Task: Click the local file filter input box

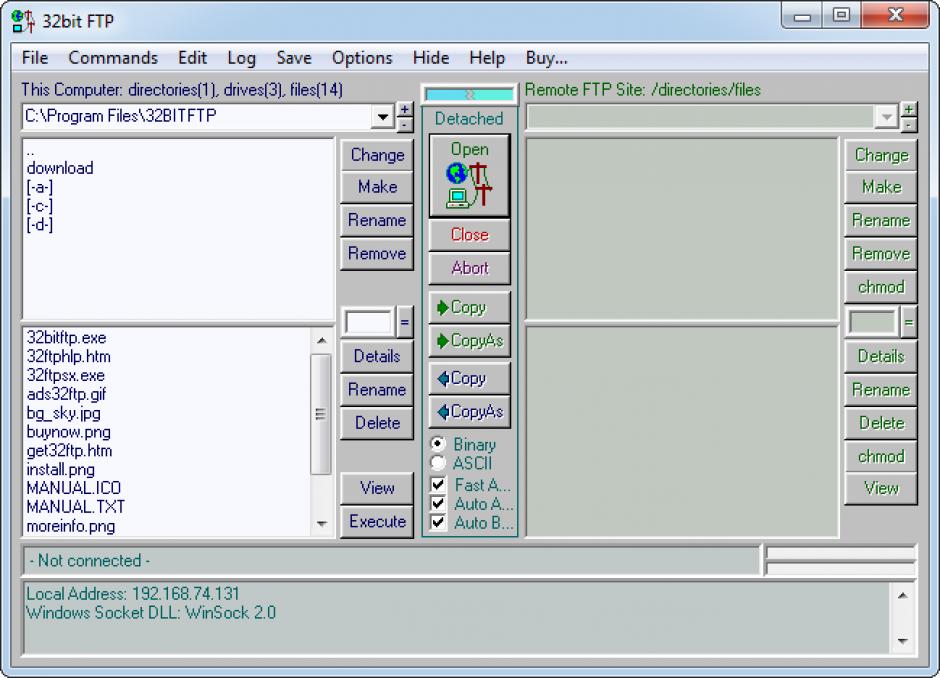Action: click(x=369, y=323)
